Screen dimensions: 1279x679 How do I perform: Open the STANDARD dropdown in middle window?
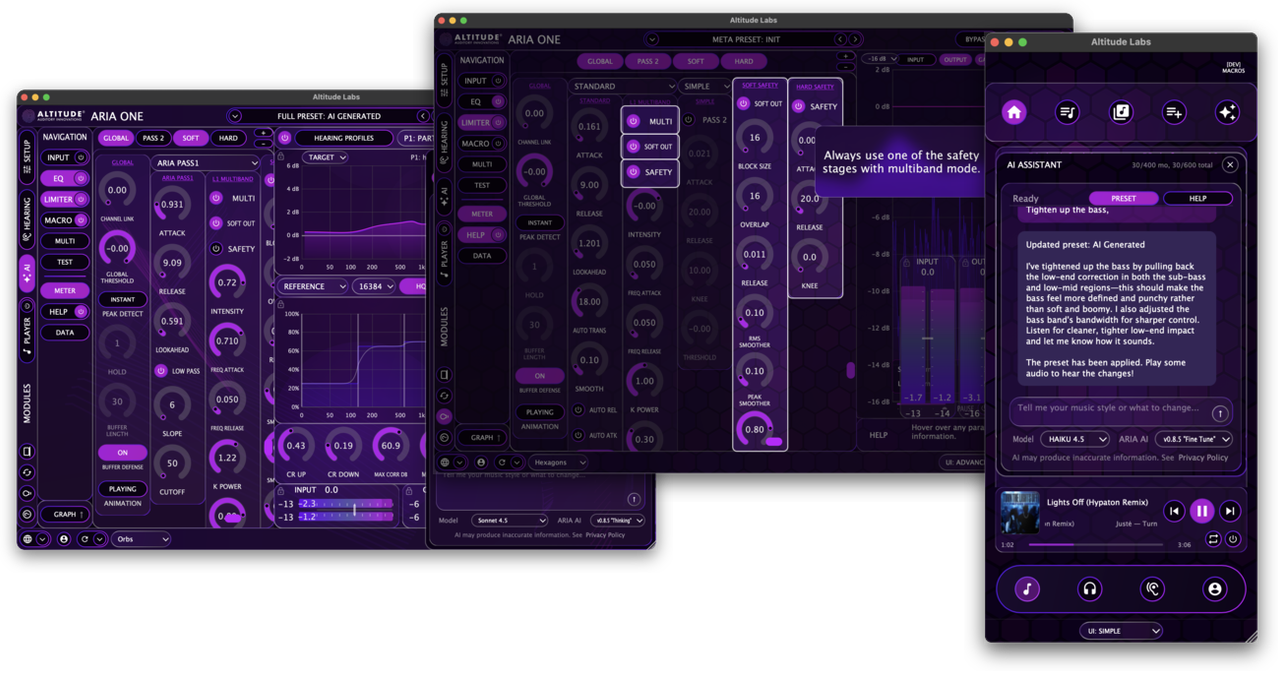coord(623,86)
